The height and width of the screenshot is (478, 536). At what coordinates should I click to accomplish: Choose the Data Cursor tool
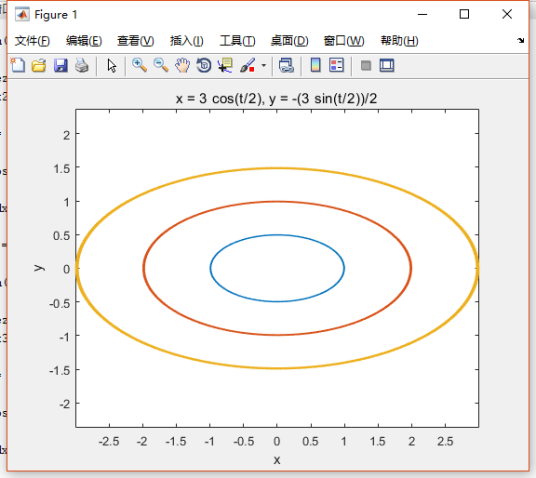pyautogui.click(x=225, y=65)
